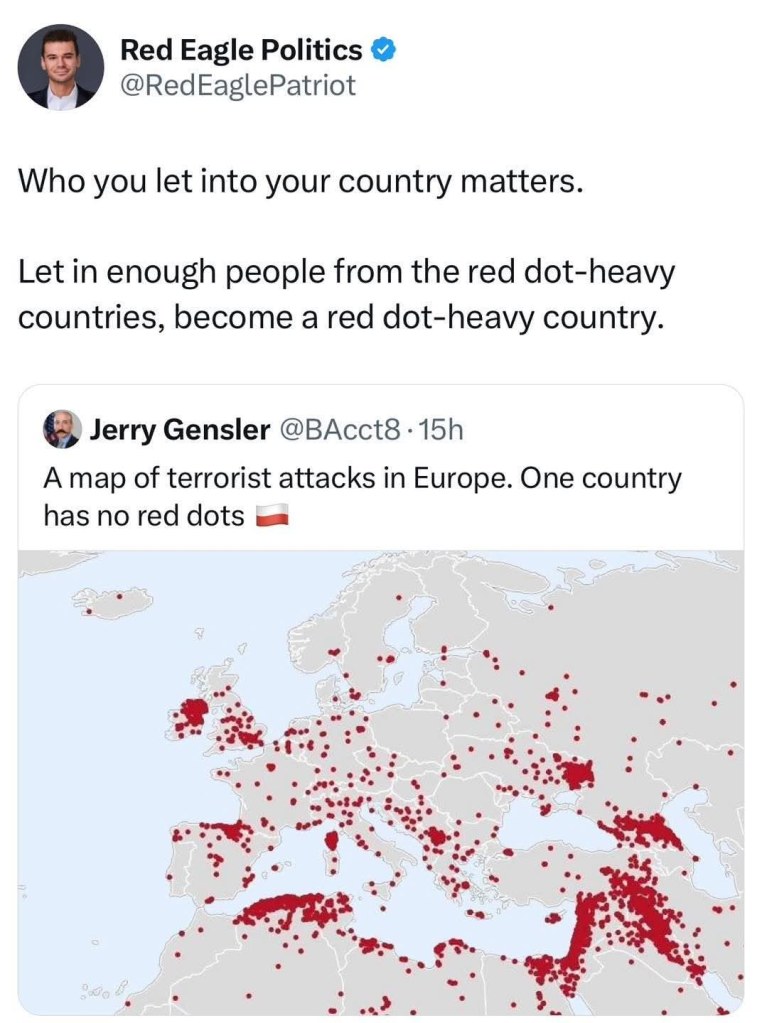Open Red Eagle Politics profile picture
This screenshot has width=762, height=1023.
[61, 67]
